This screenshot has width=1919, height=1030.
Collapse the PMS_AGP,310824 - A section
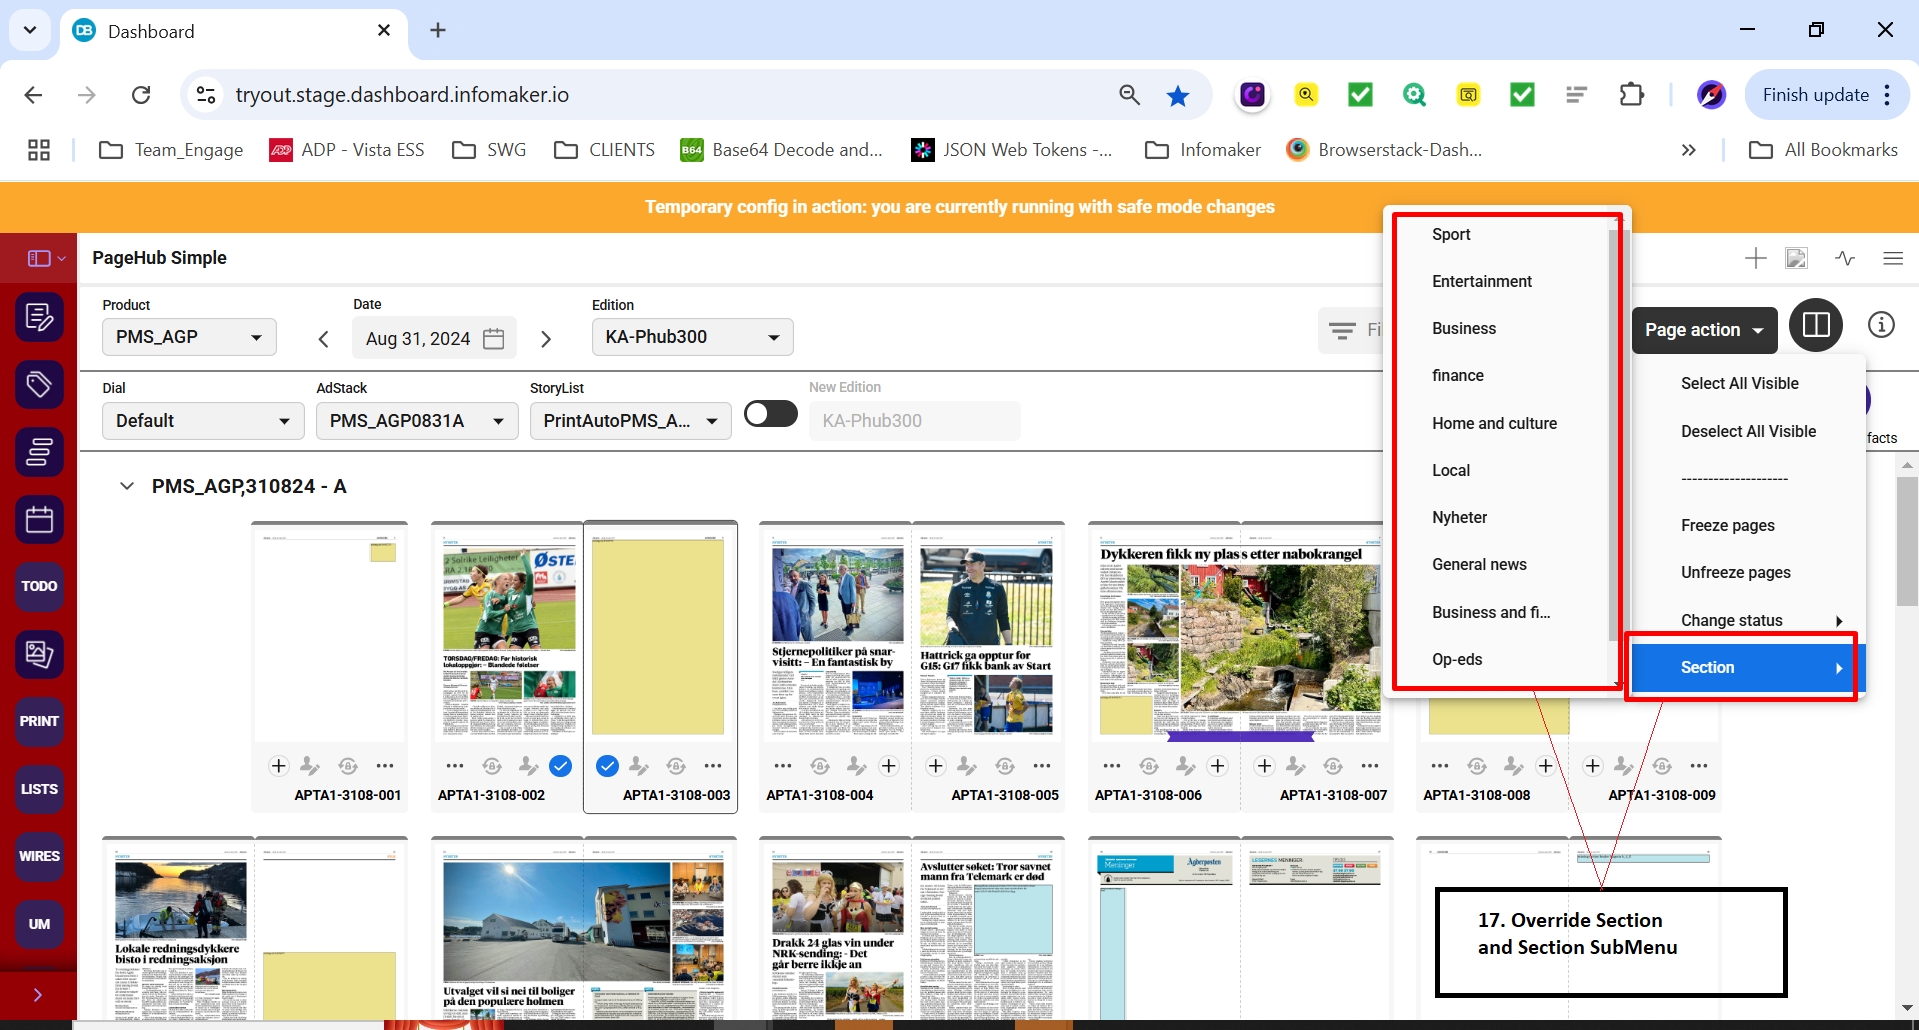[x=127, y=486]
